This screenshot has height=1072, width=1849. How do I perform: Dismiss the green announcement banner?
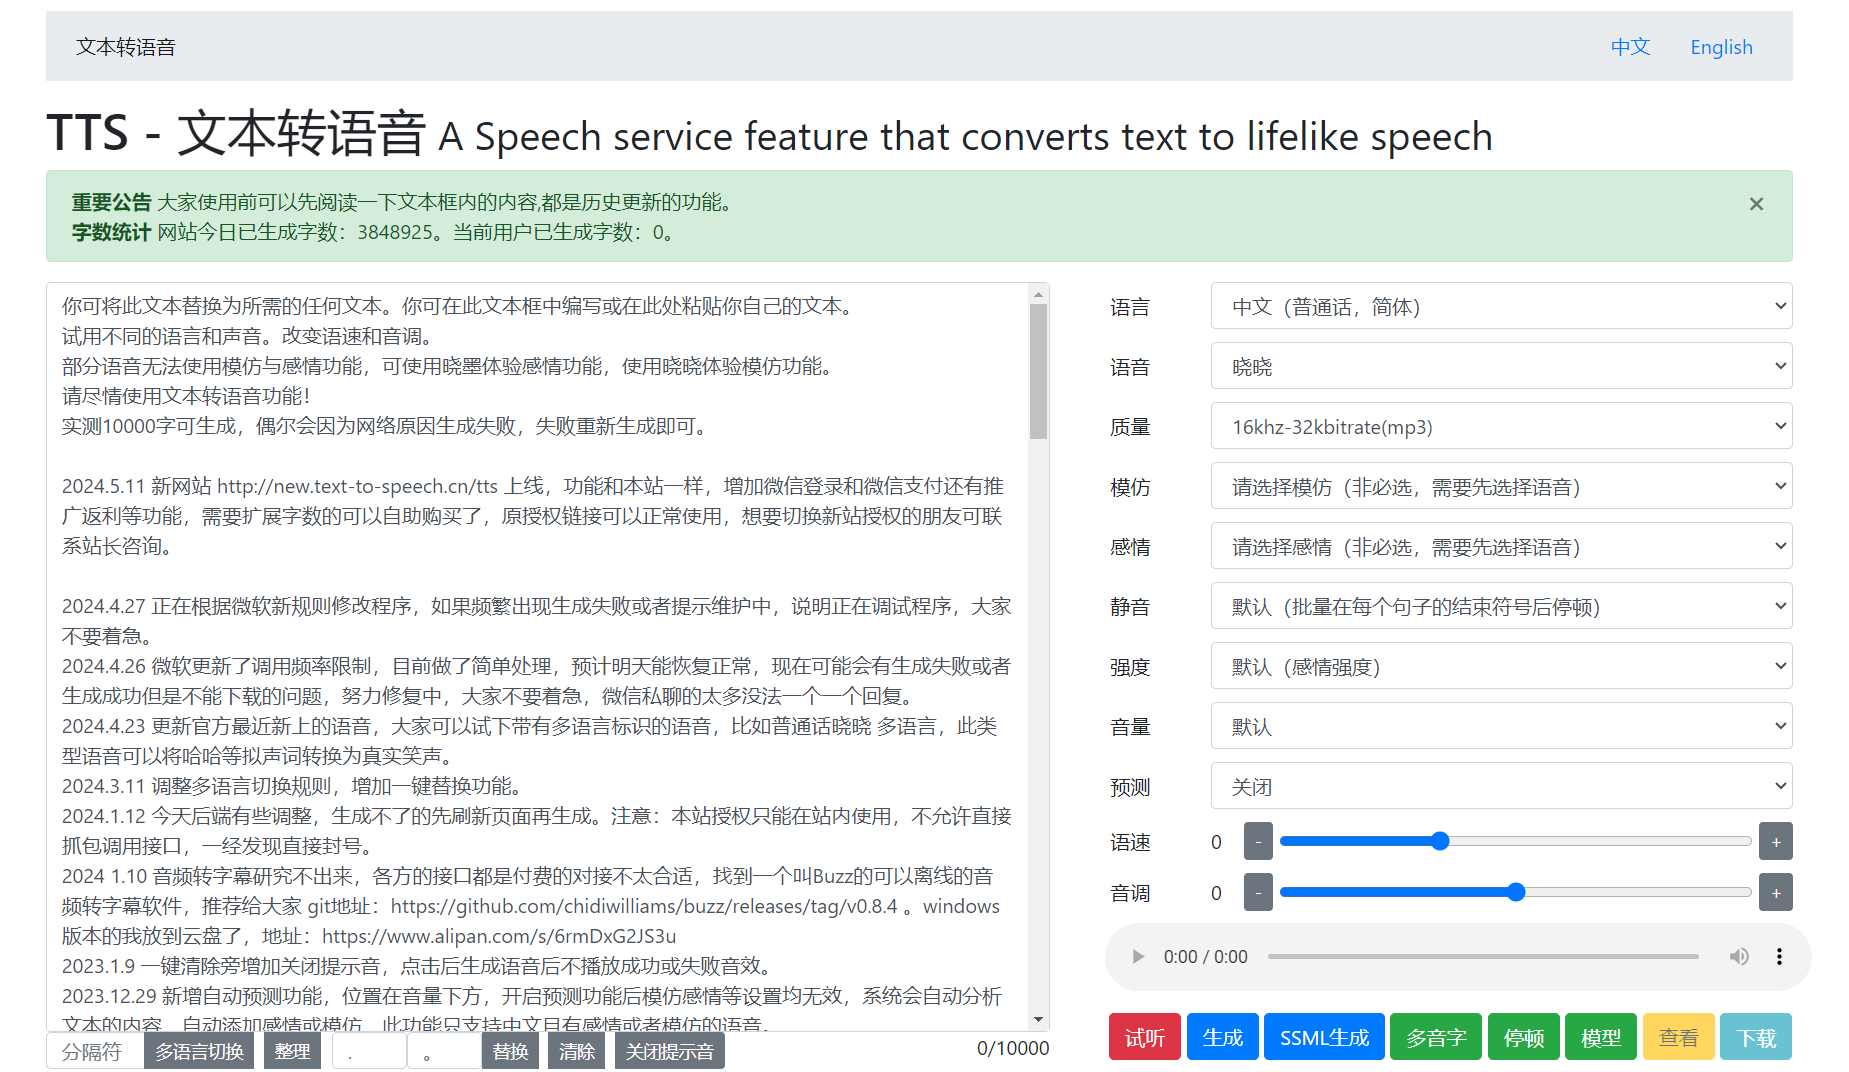point(1756,203)
